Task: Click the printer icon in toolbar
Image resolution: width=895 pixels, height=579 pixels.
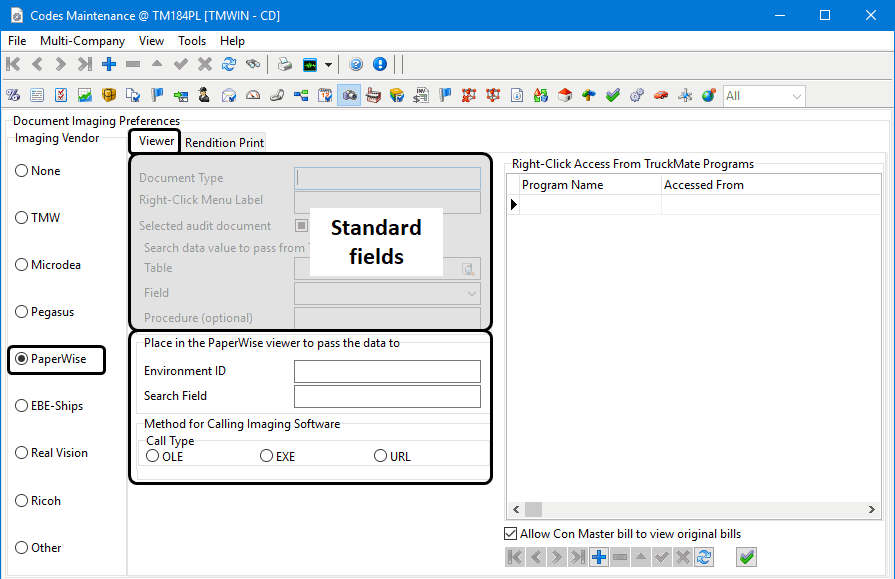Action: [x=285, y=64]
